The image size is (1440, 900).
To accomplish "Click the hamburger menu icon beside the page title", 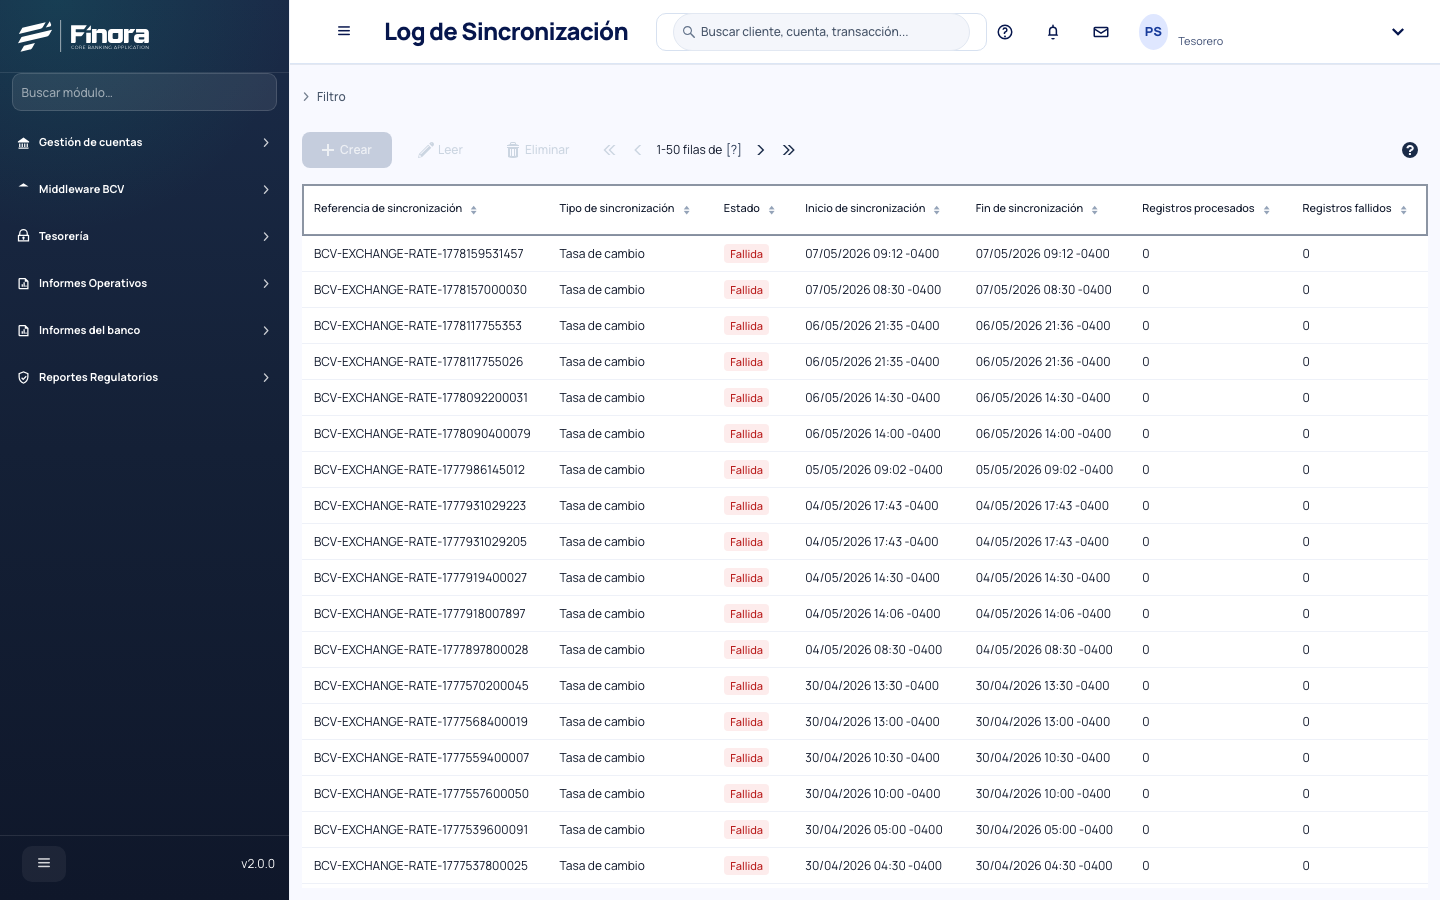I will 344,31.
